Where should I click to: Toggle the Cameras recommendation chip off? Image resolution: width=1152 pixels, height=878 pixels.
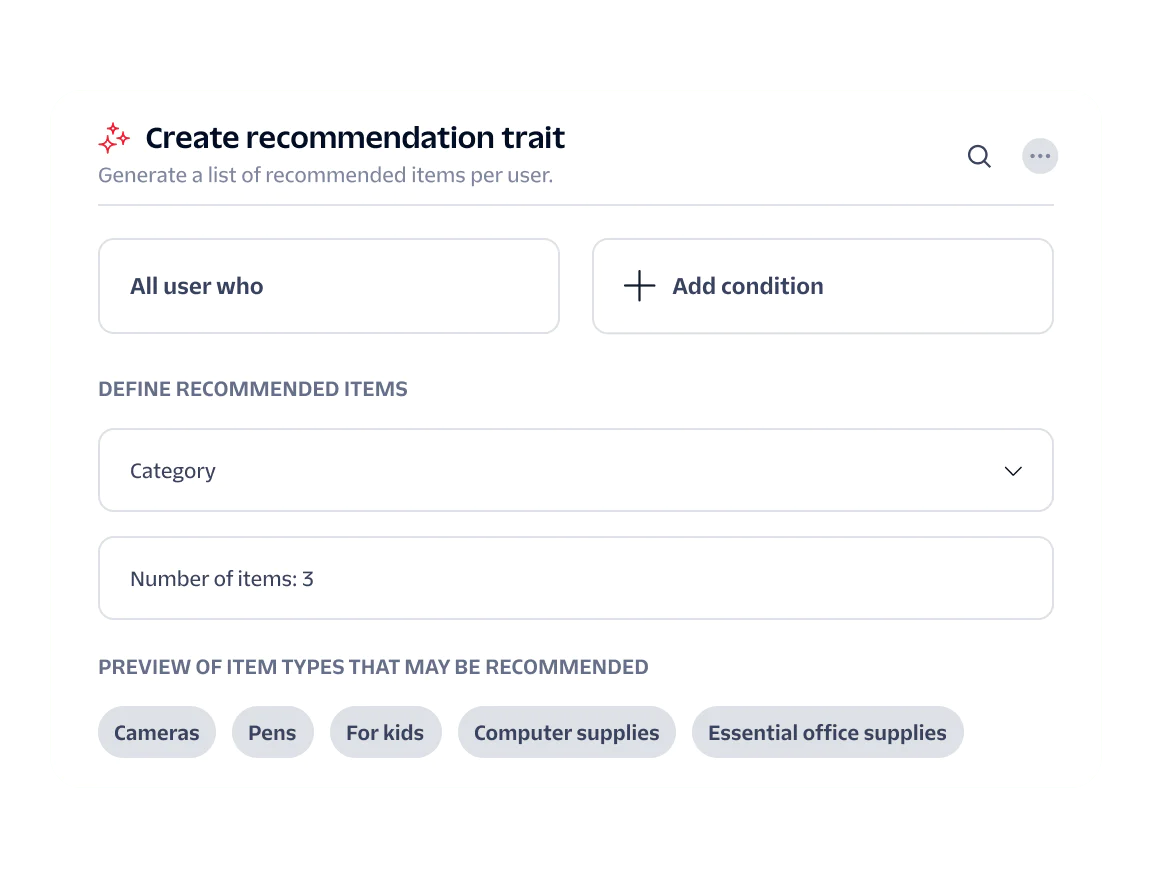[x=156, y=732]
